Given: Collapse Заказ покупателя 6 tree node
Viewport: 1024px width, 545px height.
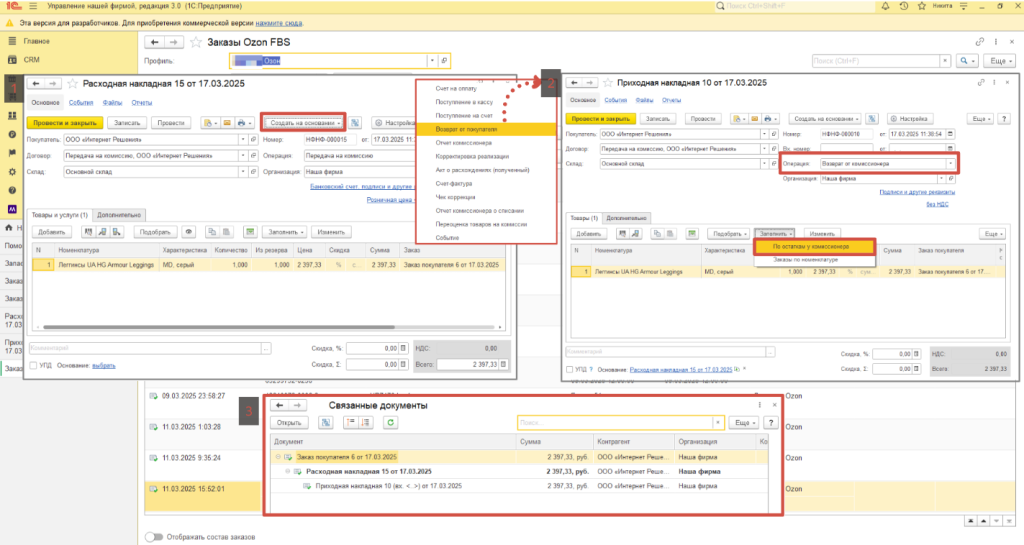Looking at the screenshot, I should pos(278,457).
